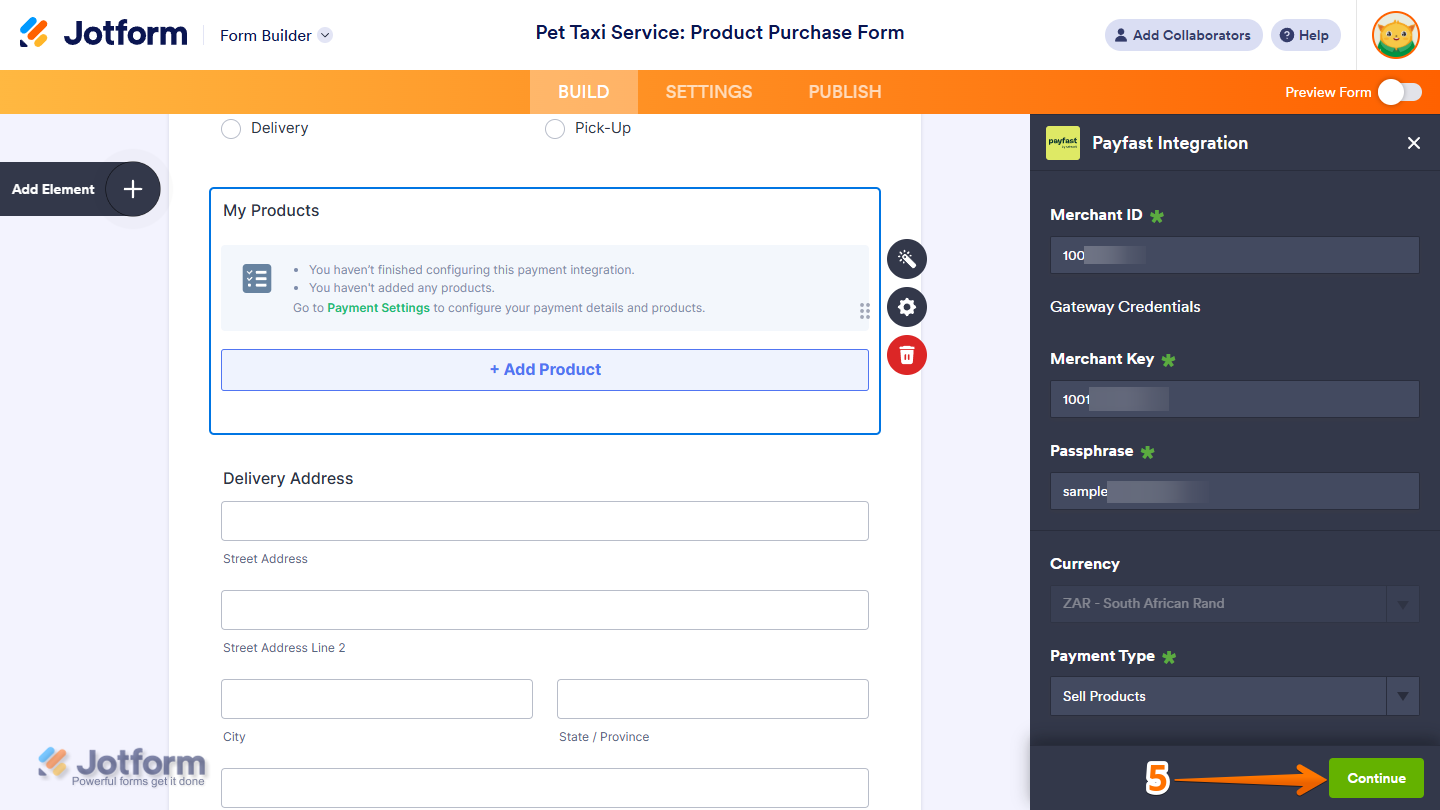Select the Pick-Up radio option

click(x=555, y=129)
